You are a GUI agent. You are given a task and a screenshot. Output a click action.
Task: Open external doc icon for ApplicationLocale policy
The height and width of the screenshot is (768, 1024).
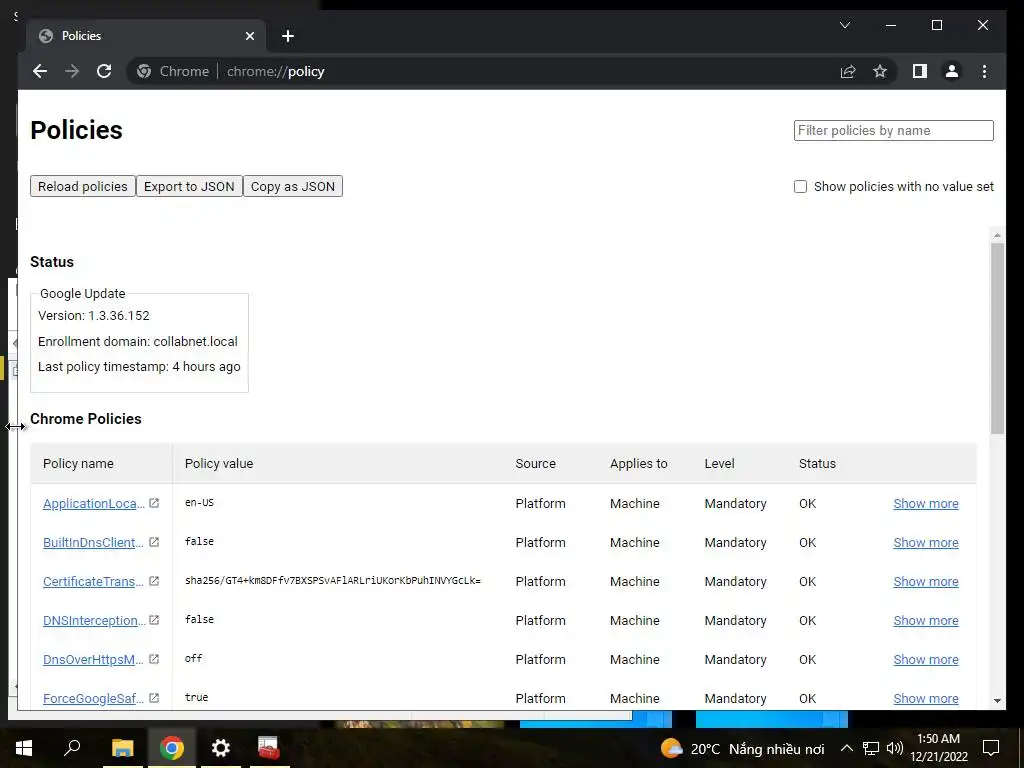pyautogui.click(x=154, y=503)
